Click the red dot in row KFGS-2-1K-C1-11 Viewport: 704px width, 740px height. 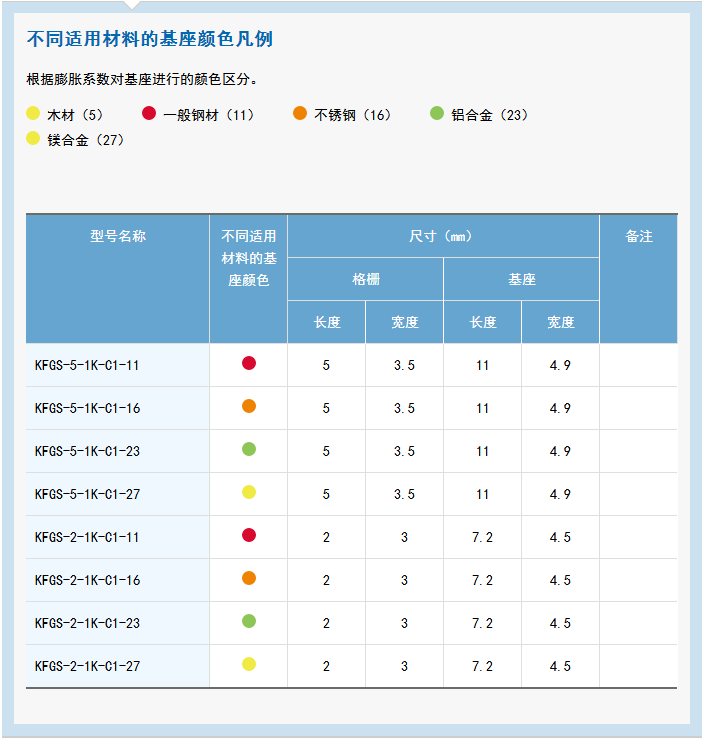click(x=249, y=535)
